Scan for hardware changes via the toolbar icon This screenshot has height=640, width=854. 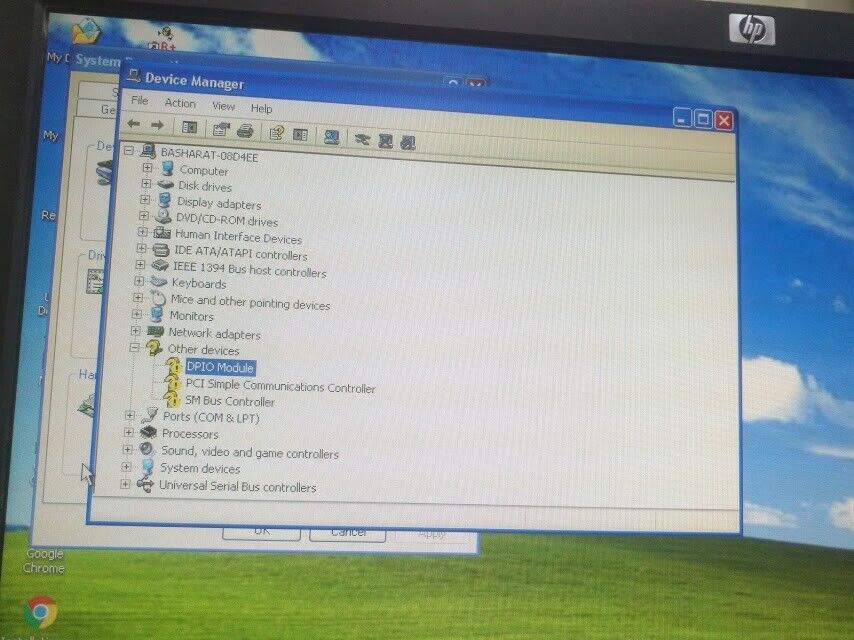click(x=331, y=136)
